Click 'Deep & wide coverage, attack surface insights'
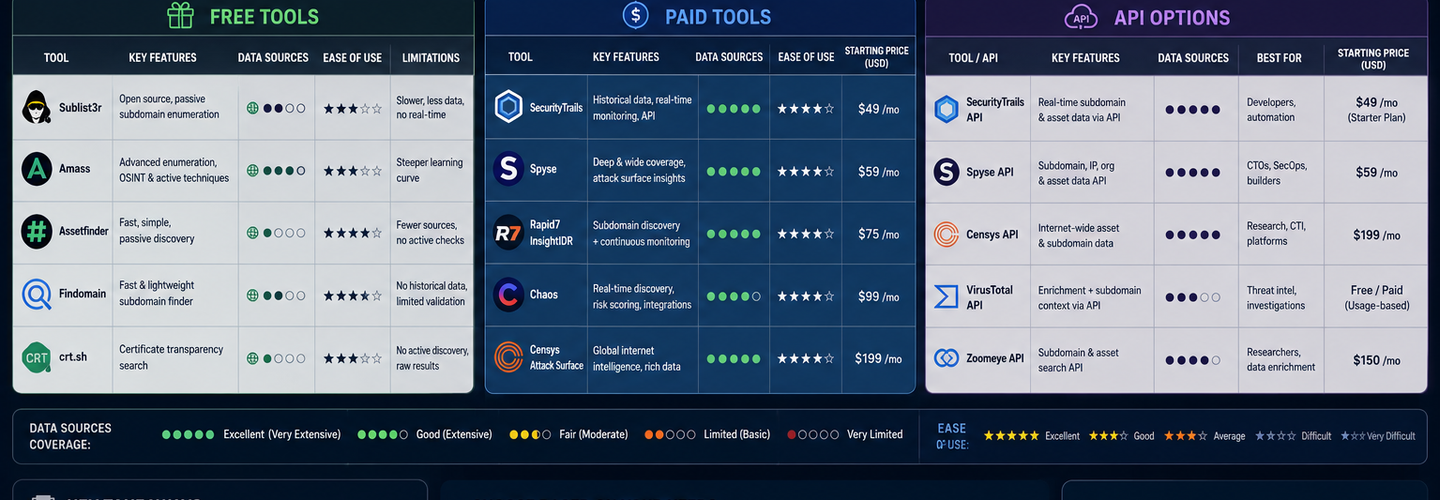The height and width of the screenshot is (500, 1440). [x=639, y=170]
